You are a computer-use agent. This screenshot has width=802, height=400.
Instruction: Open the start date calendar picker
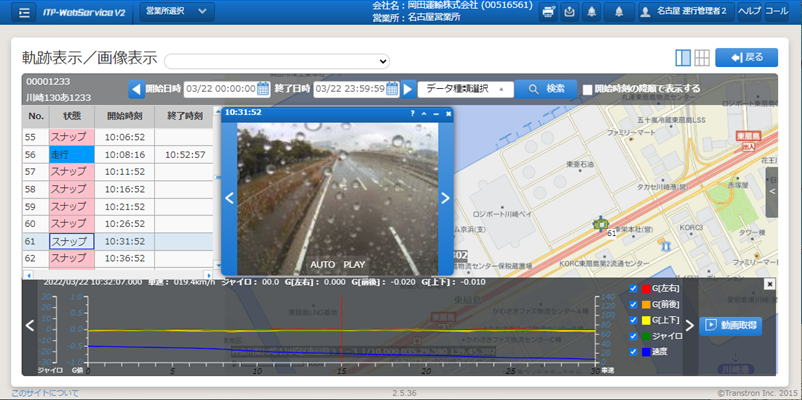[x=264, y=89]
